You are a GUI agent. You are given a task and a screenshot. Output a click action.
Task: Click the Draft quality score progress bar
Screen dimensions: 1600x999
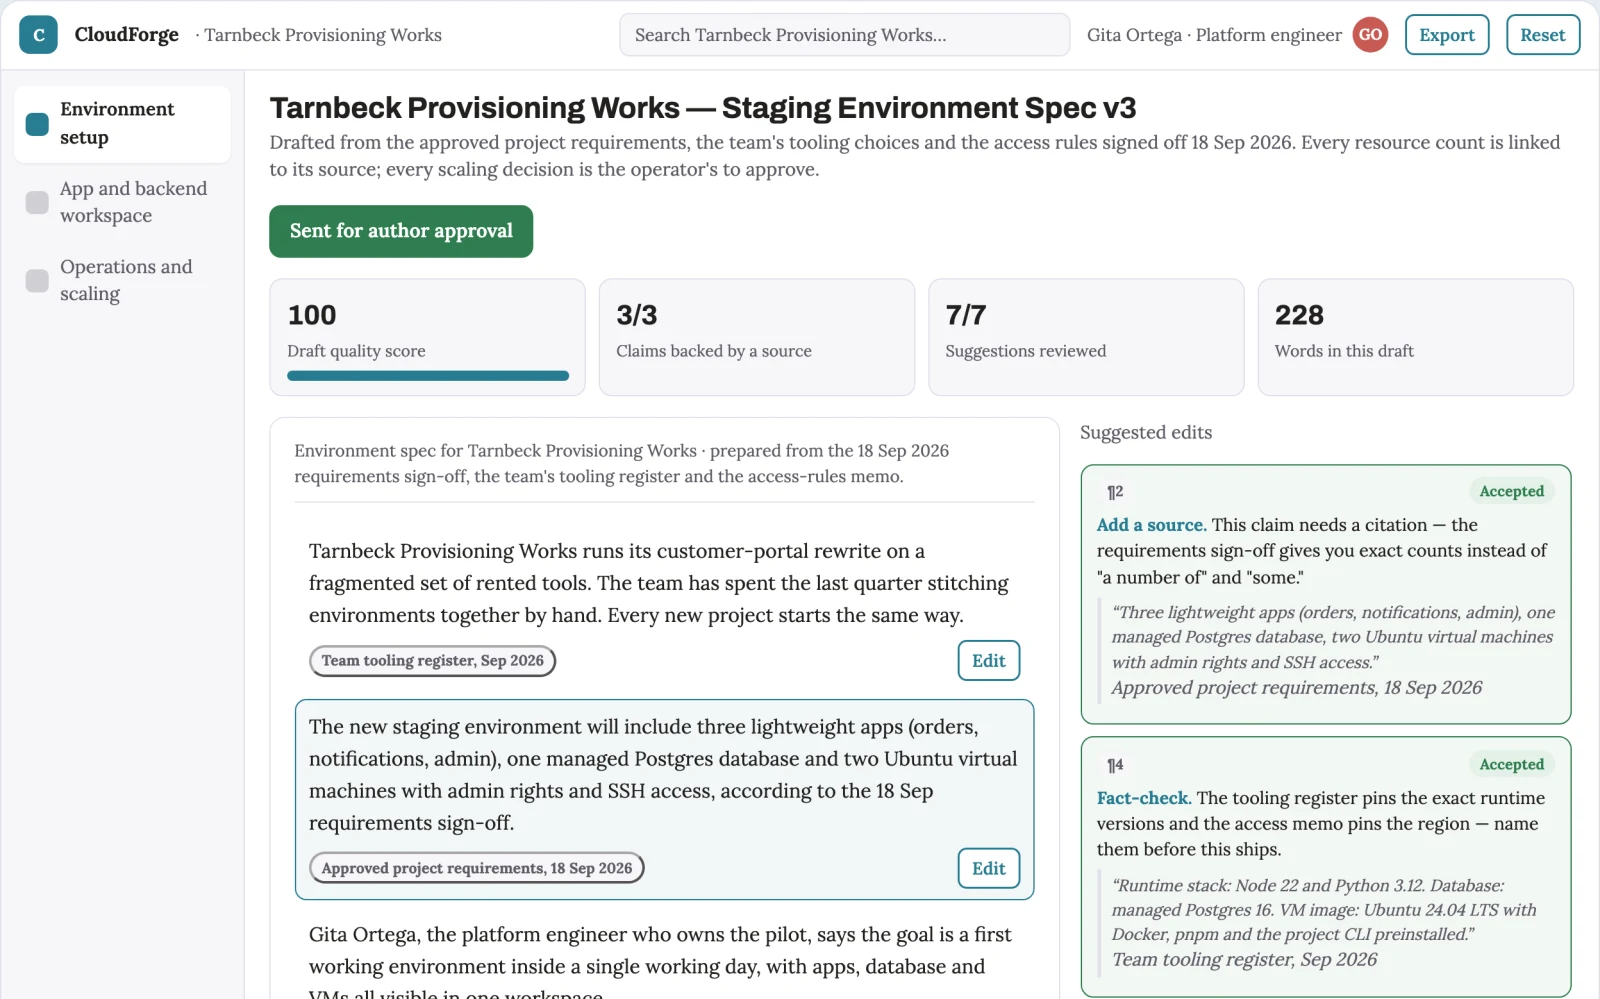428,376
